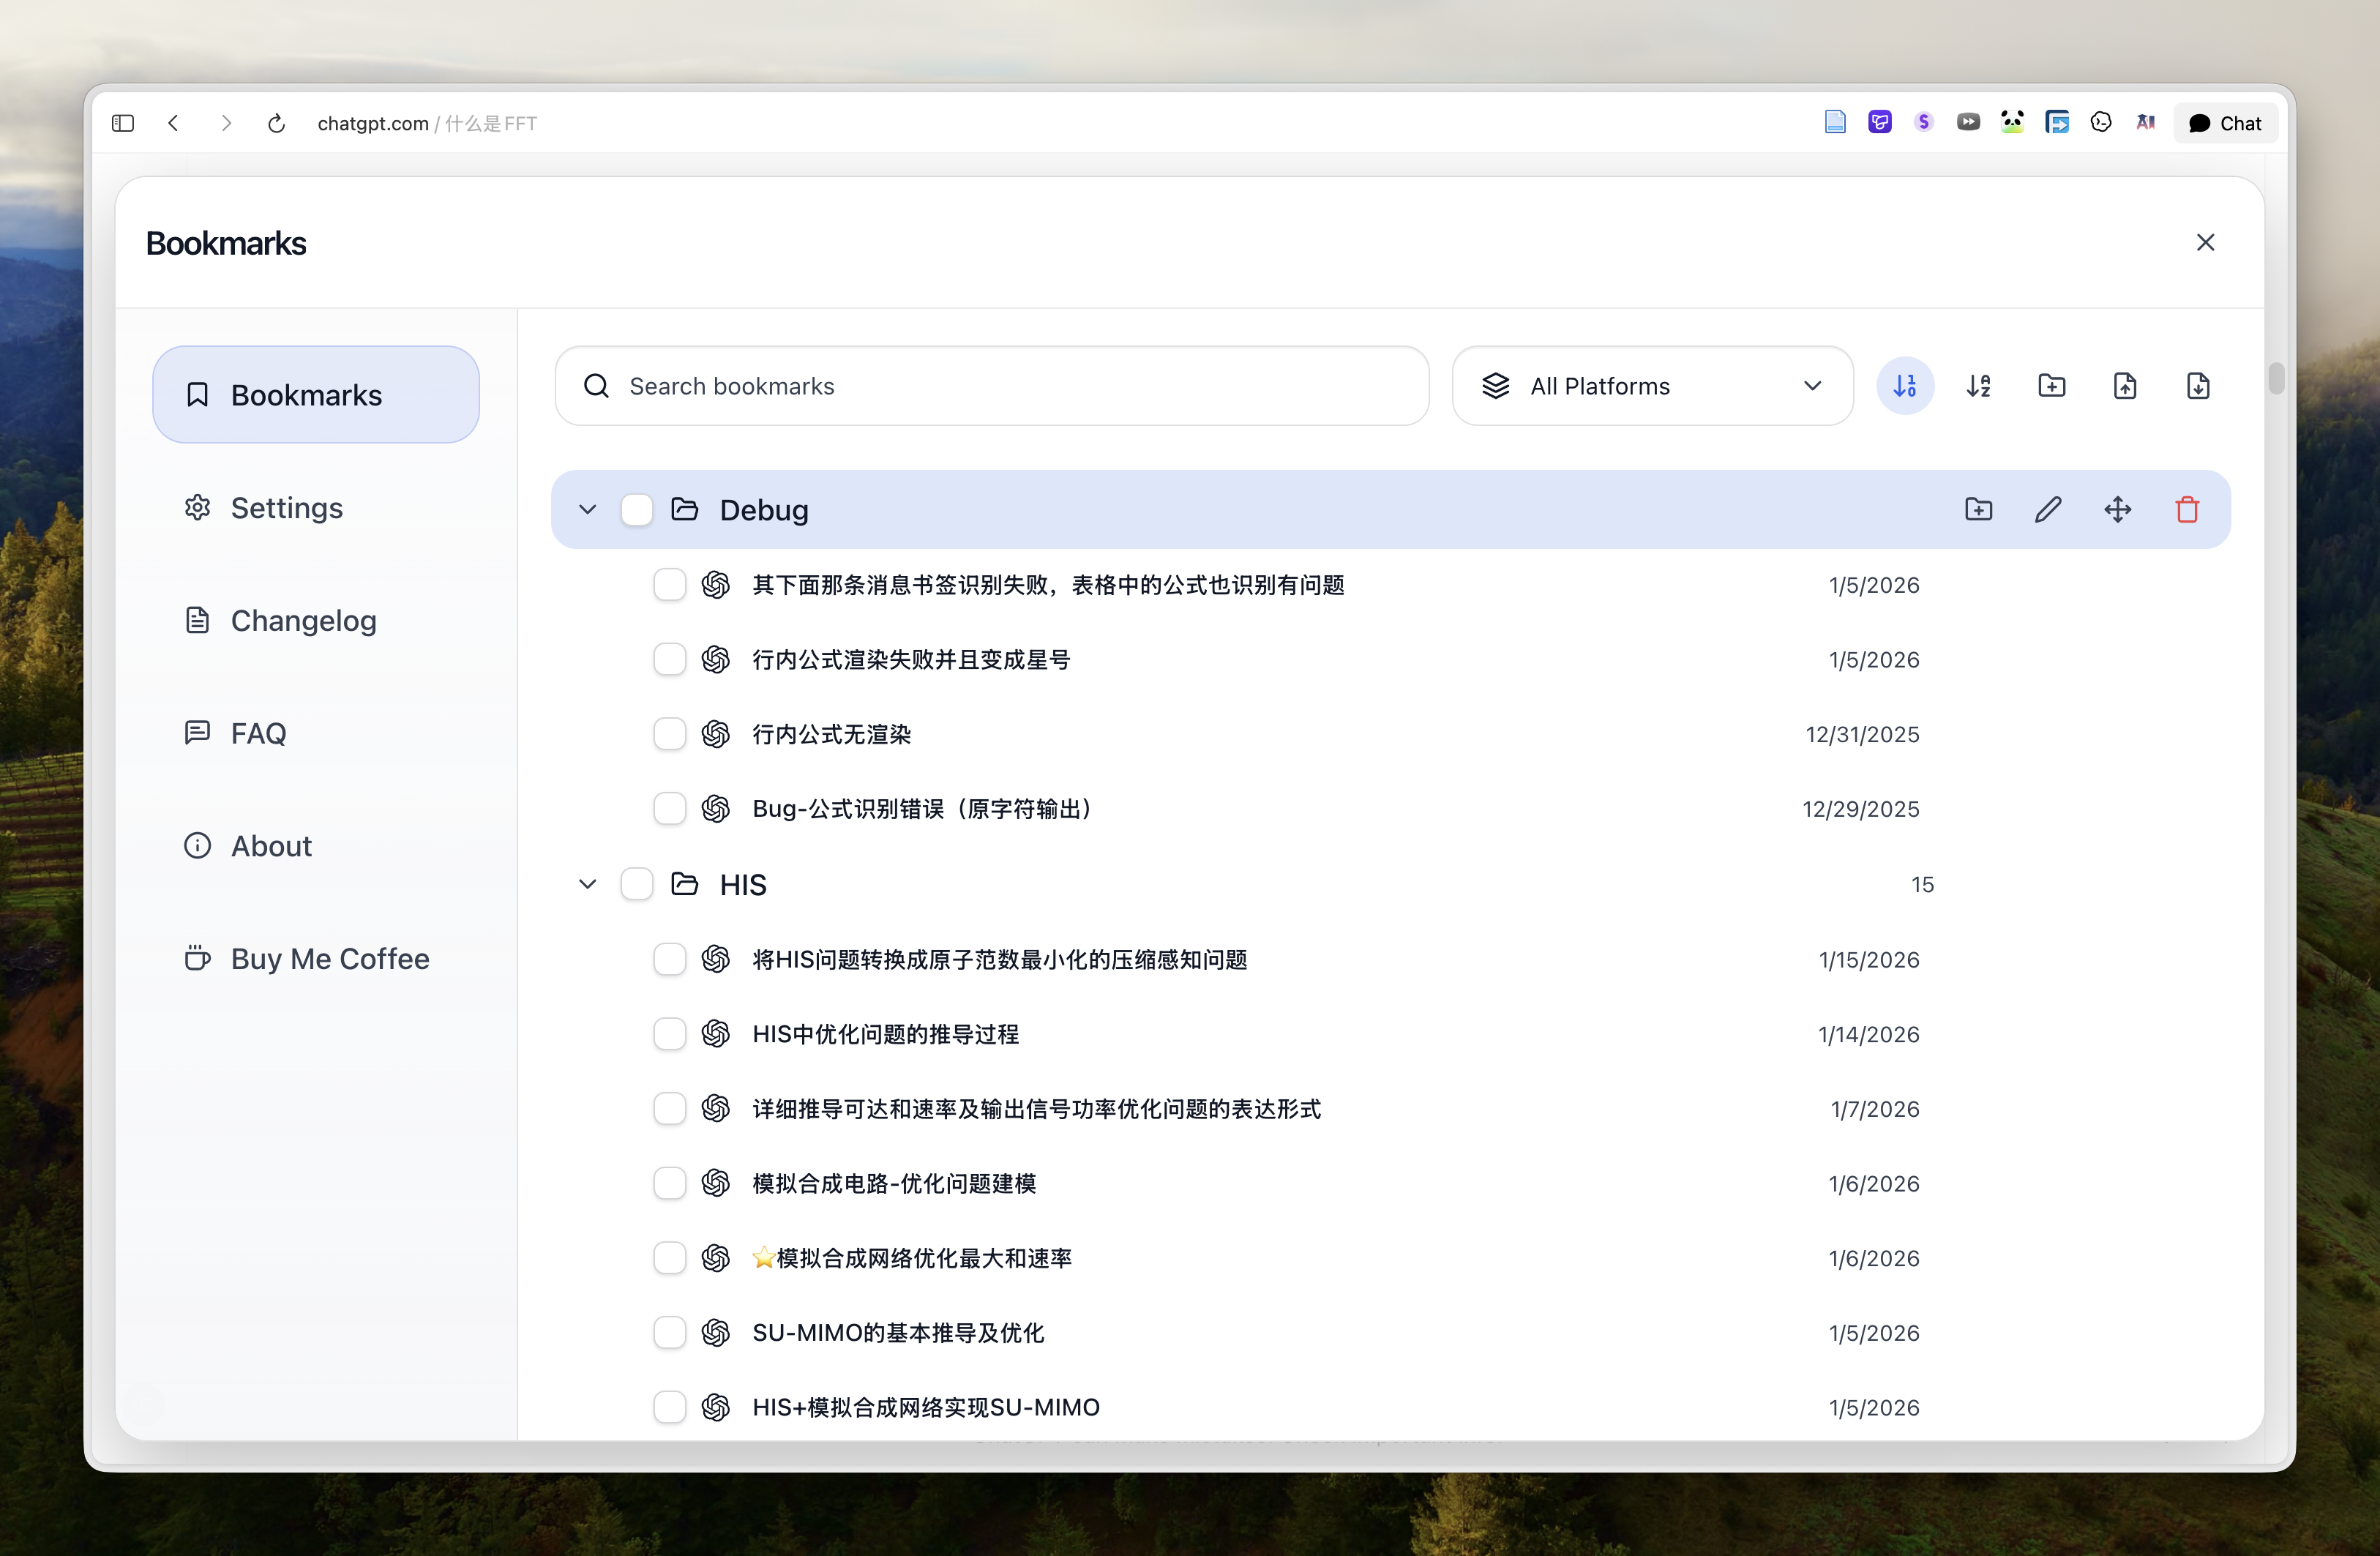Click the purple chat extension icon

pos(1879,122)
